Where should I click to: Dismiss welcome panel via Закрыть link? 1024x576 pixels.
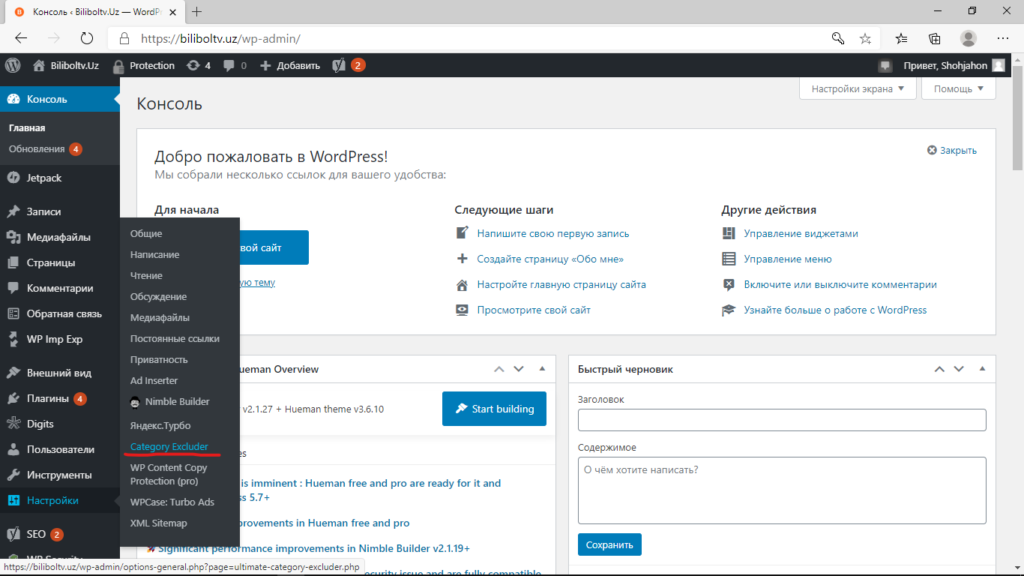point(952,150)
